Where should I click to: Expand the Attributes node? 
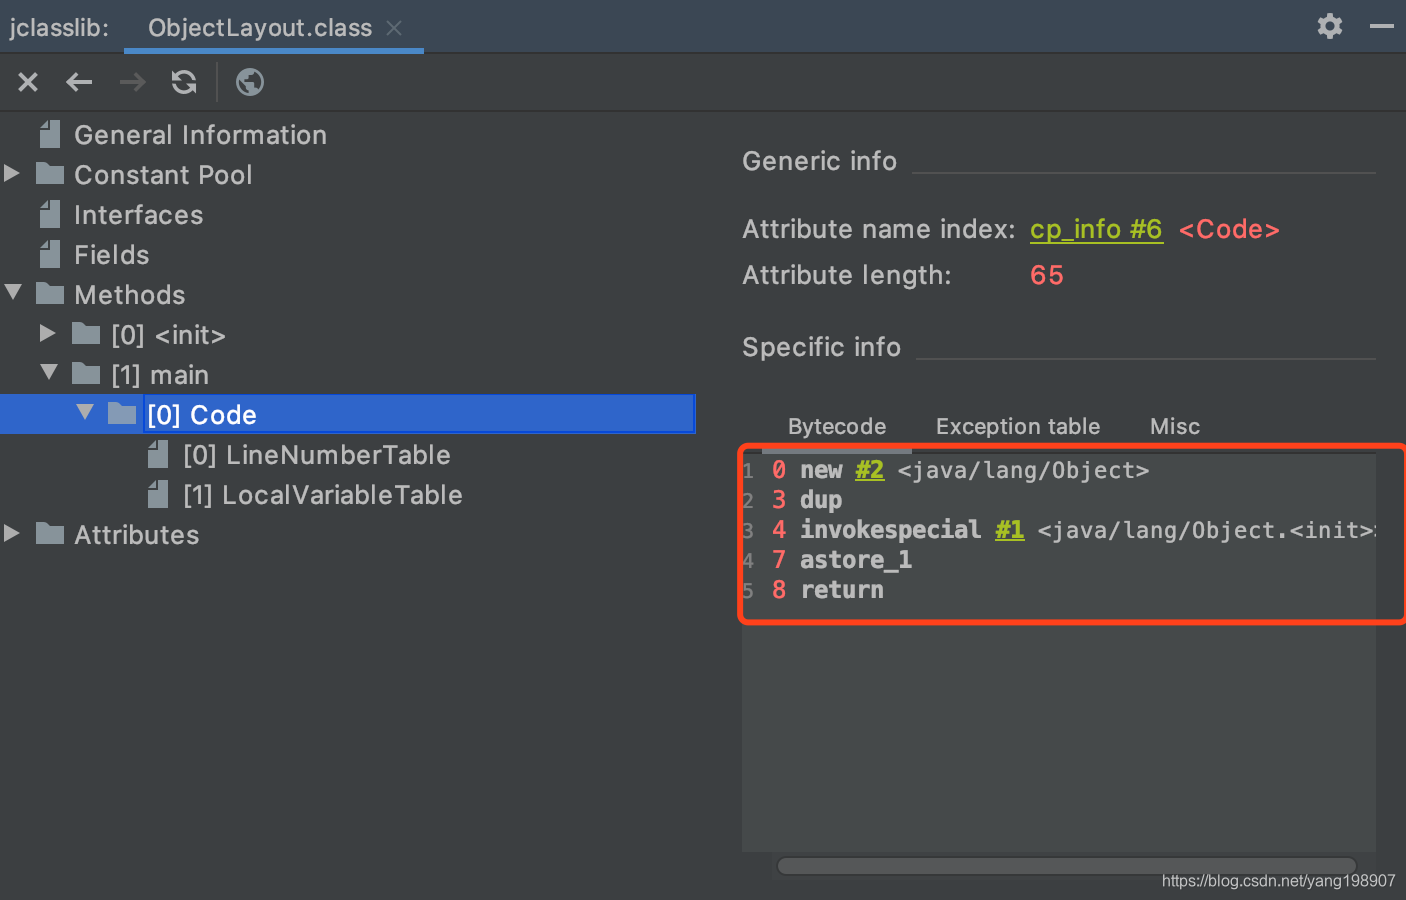(x=12, y=533)
